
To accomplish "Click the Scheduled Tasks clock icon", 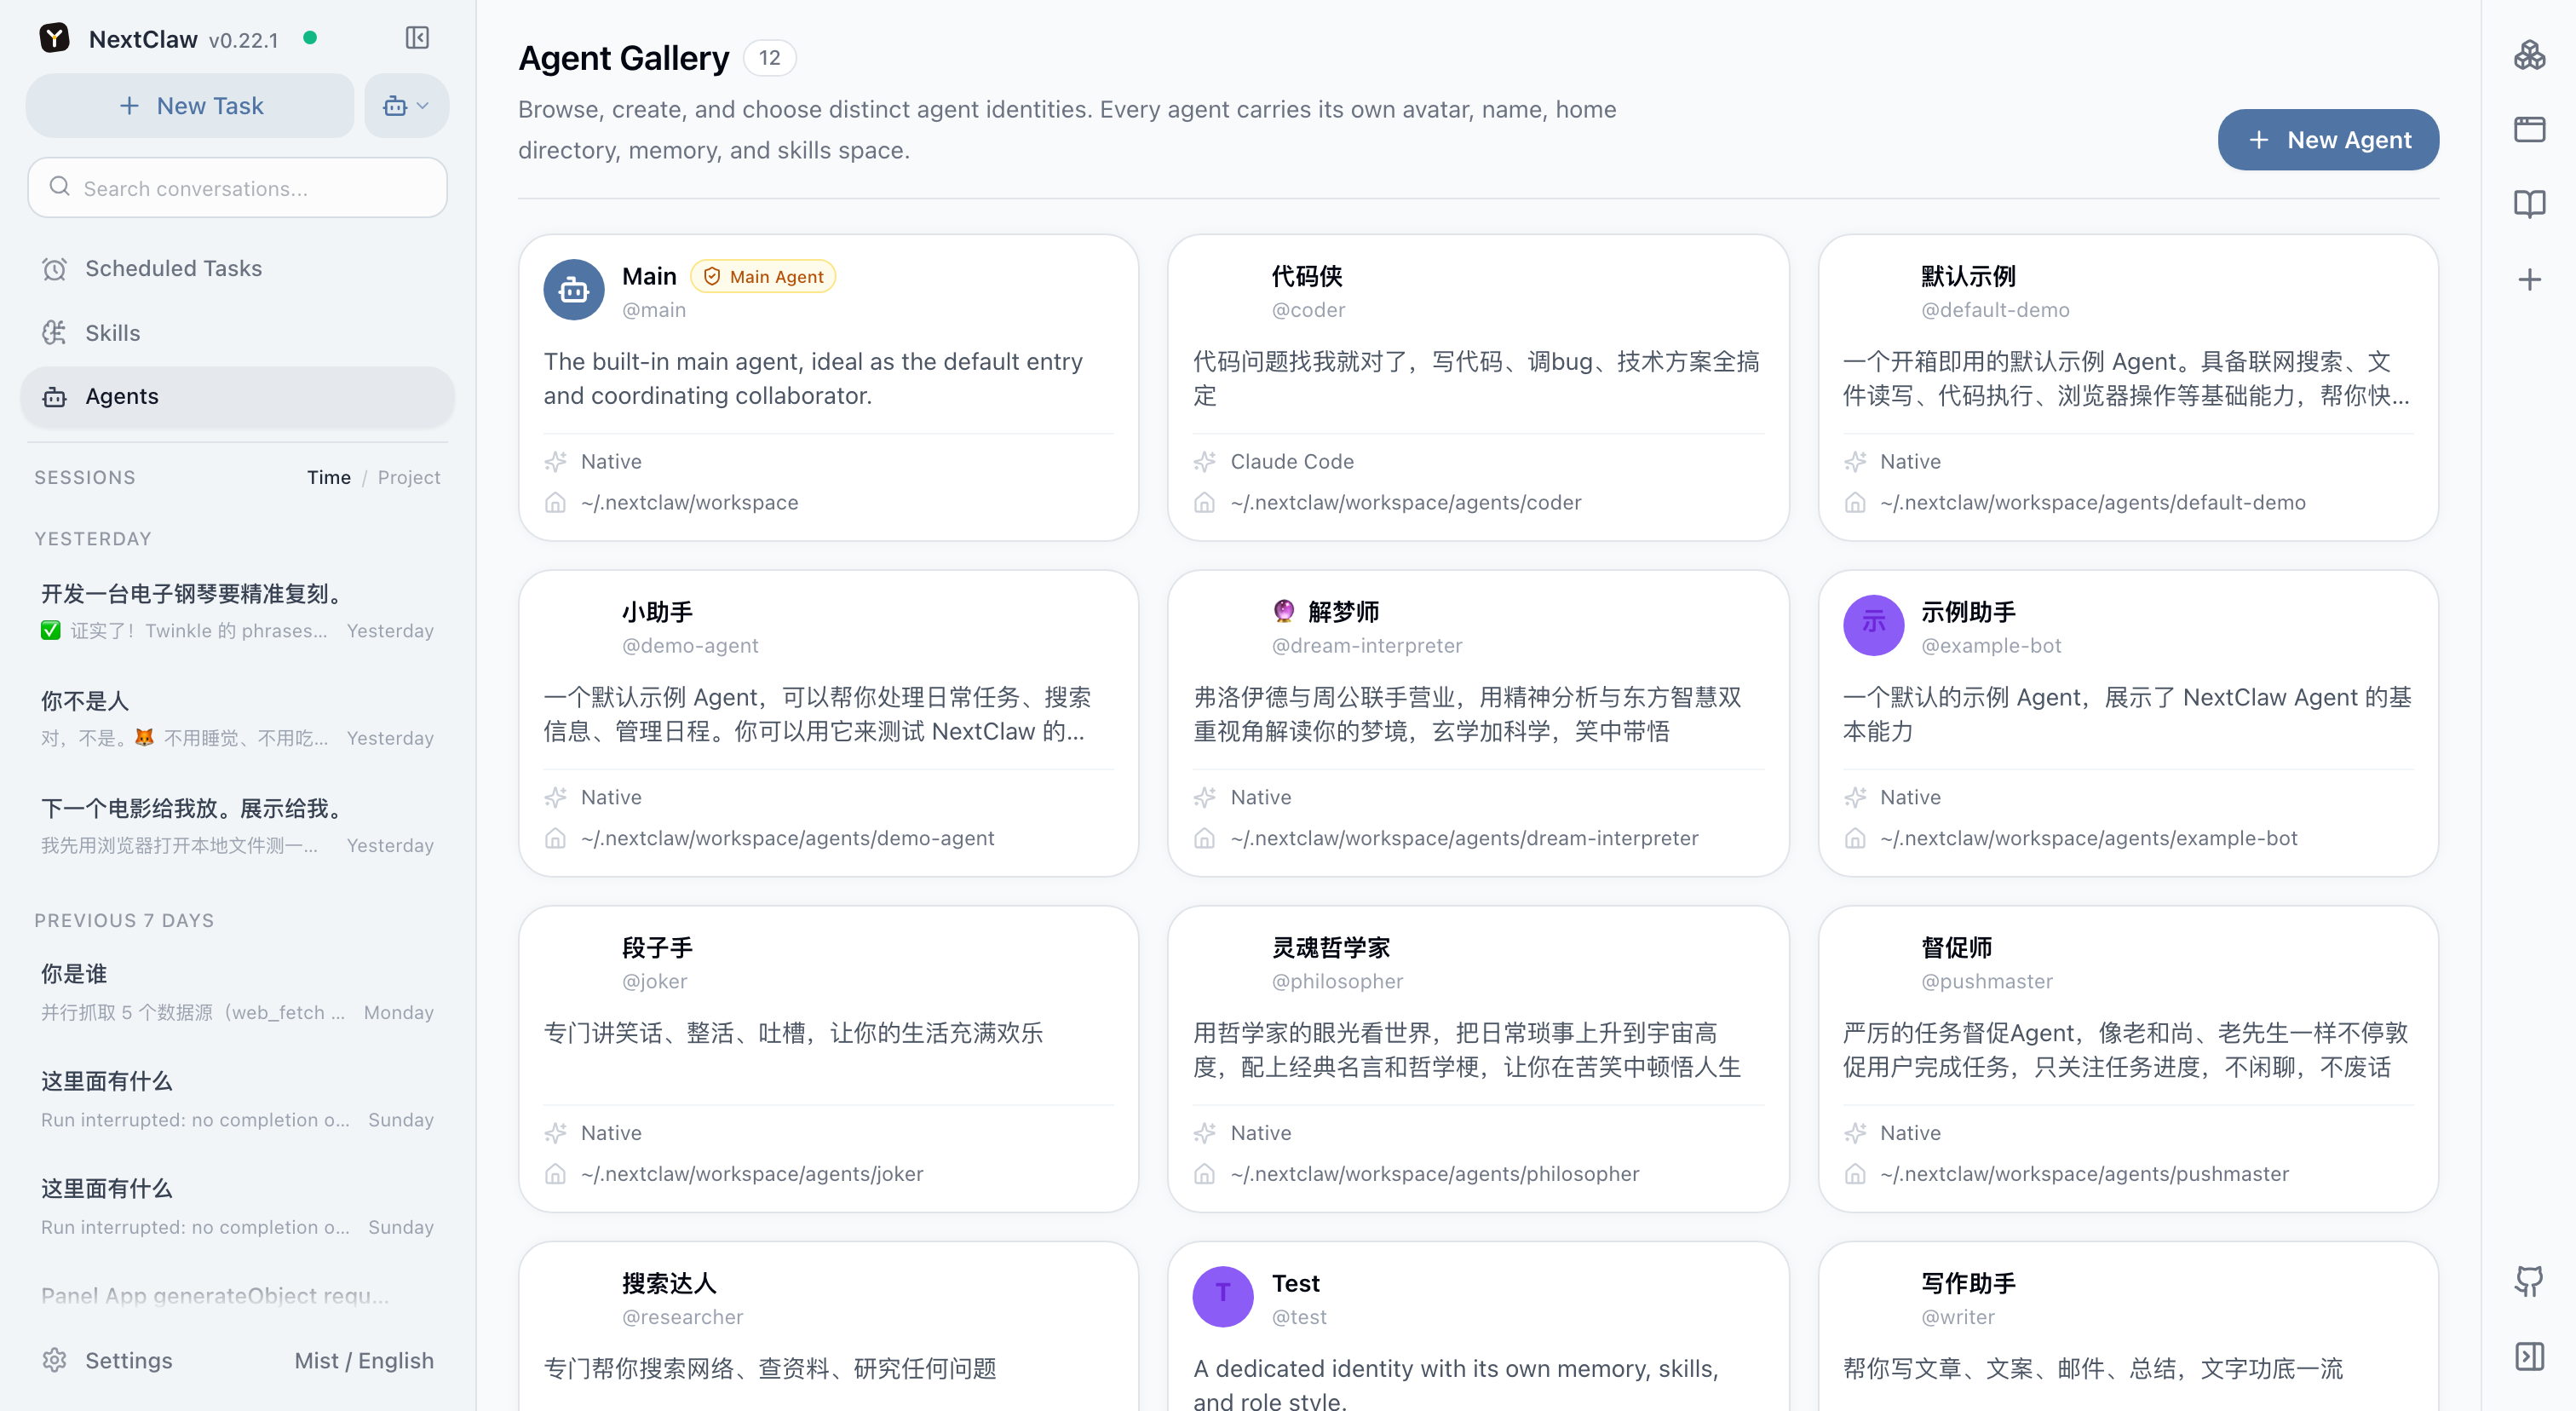I will [54, 268].
